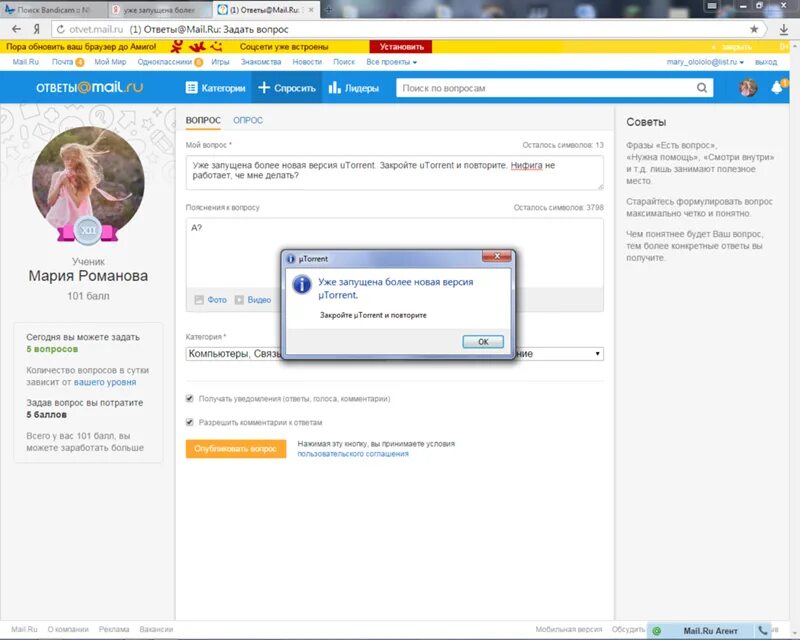Open the Знакомства link
This screenshot has height=640, width=800.
point(261,62)
